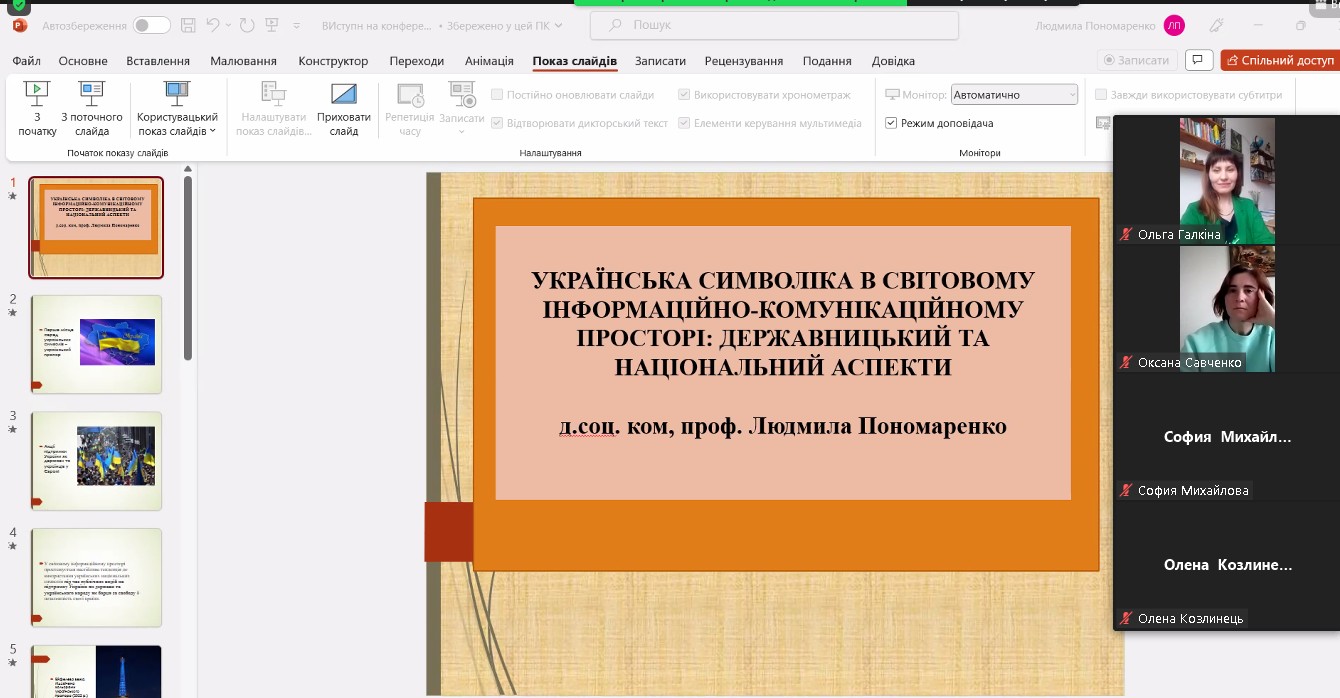This screenshot has width=1340, height=698.
Task: Open the 'Вставлення' ribbon tab
Action: click(x=158, y=61)
